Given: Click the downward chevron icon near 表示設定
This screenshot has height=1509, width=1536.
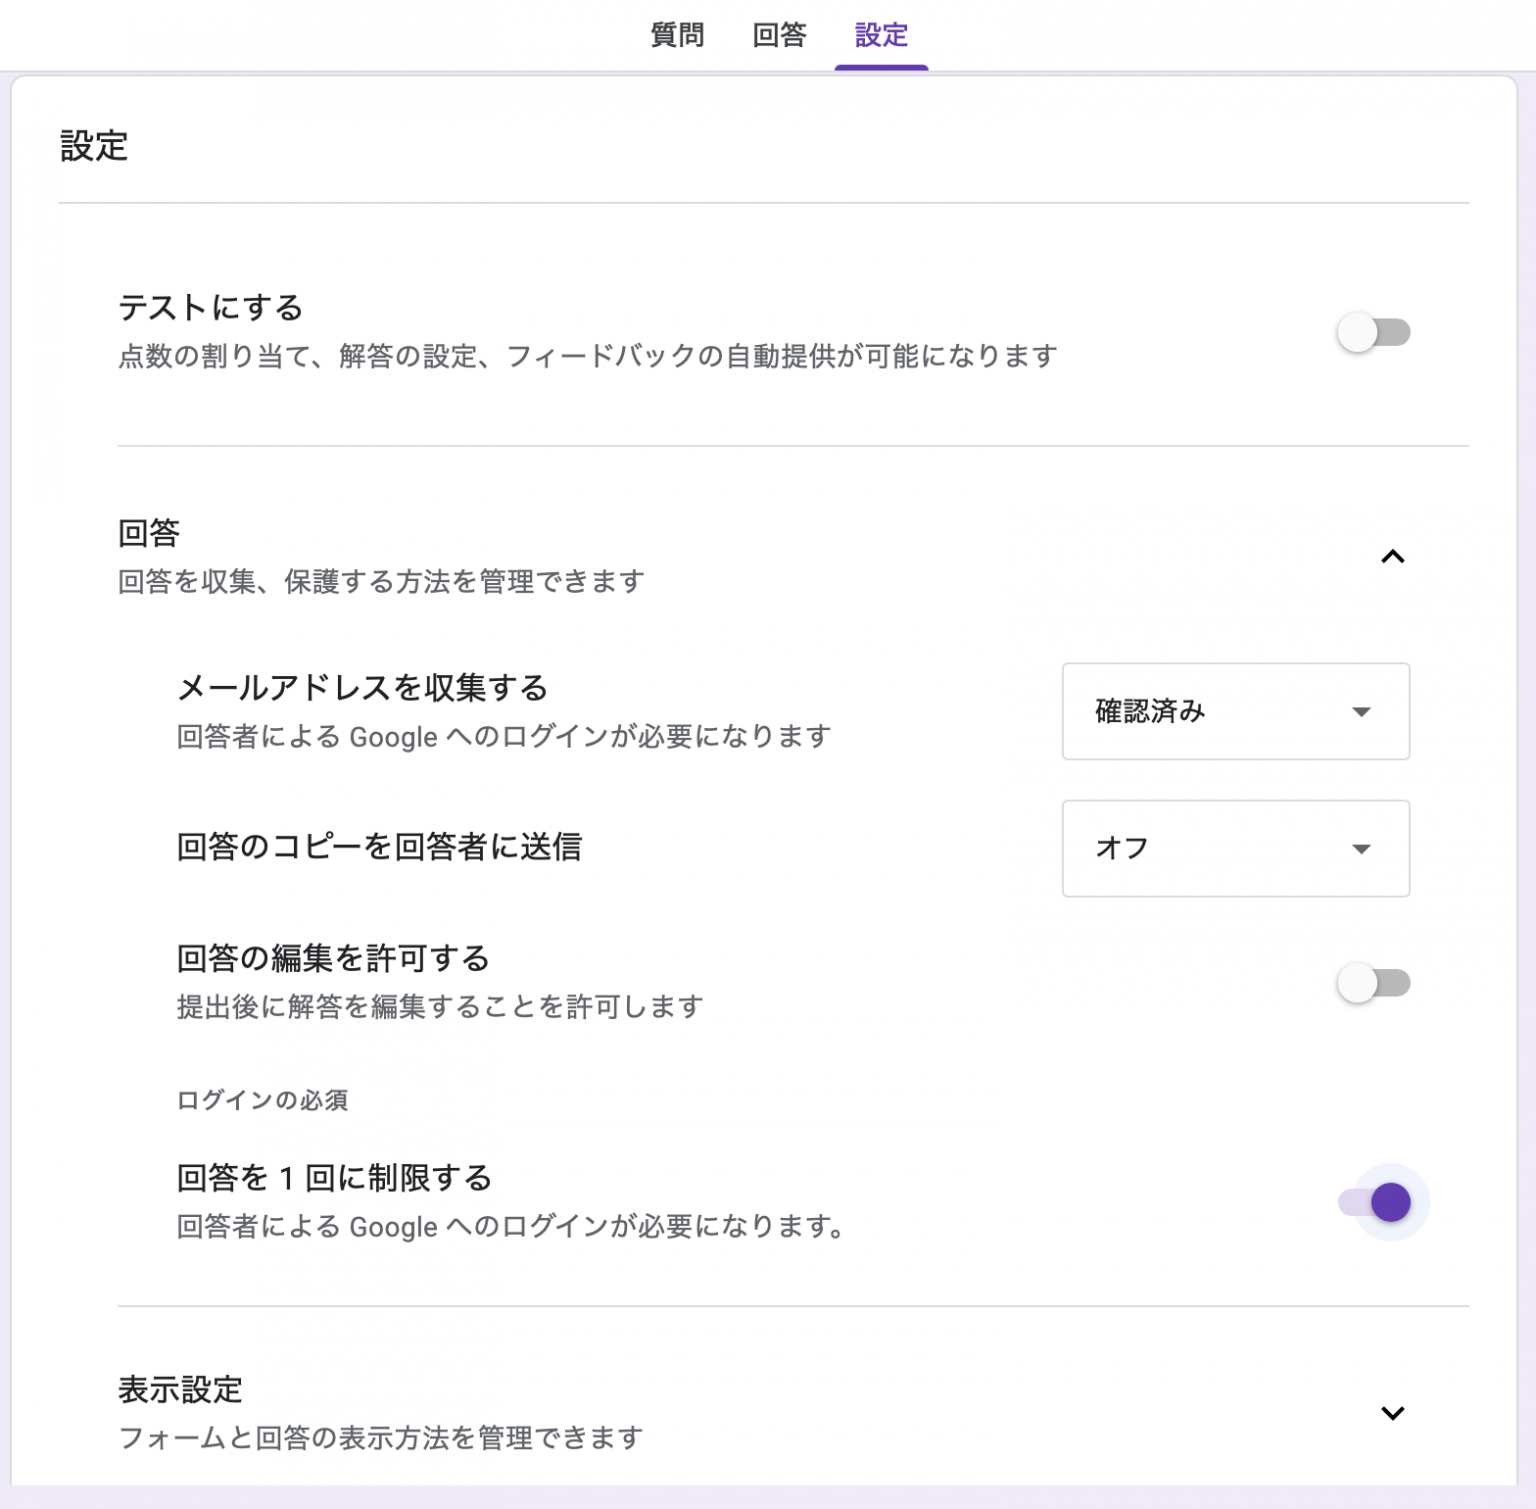Looking at the screenshot, I should click(1392, 1413).
